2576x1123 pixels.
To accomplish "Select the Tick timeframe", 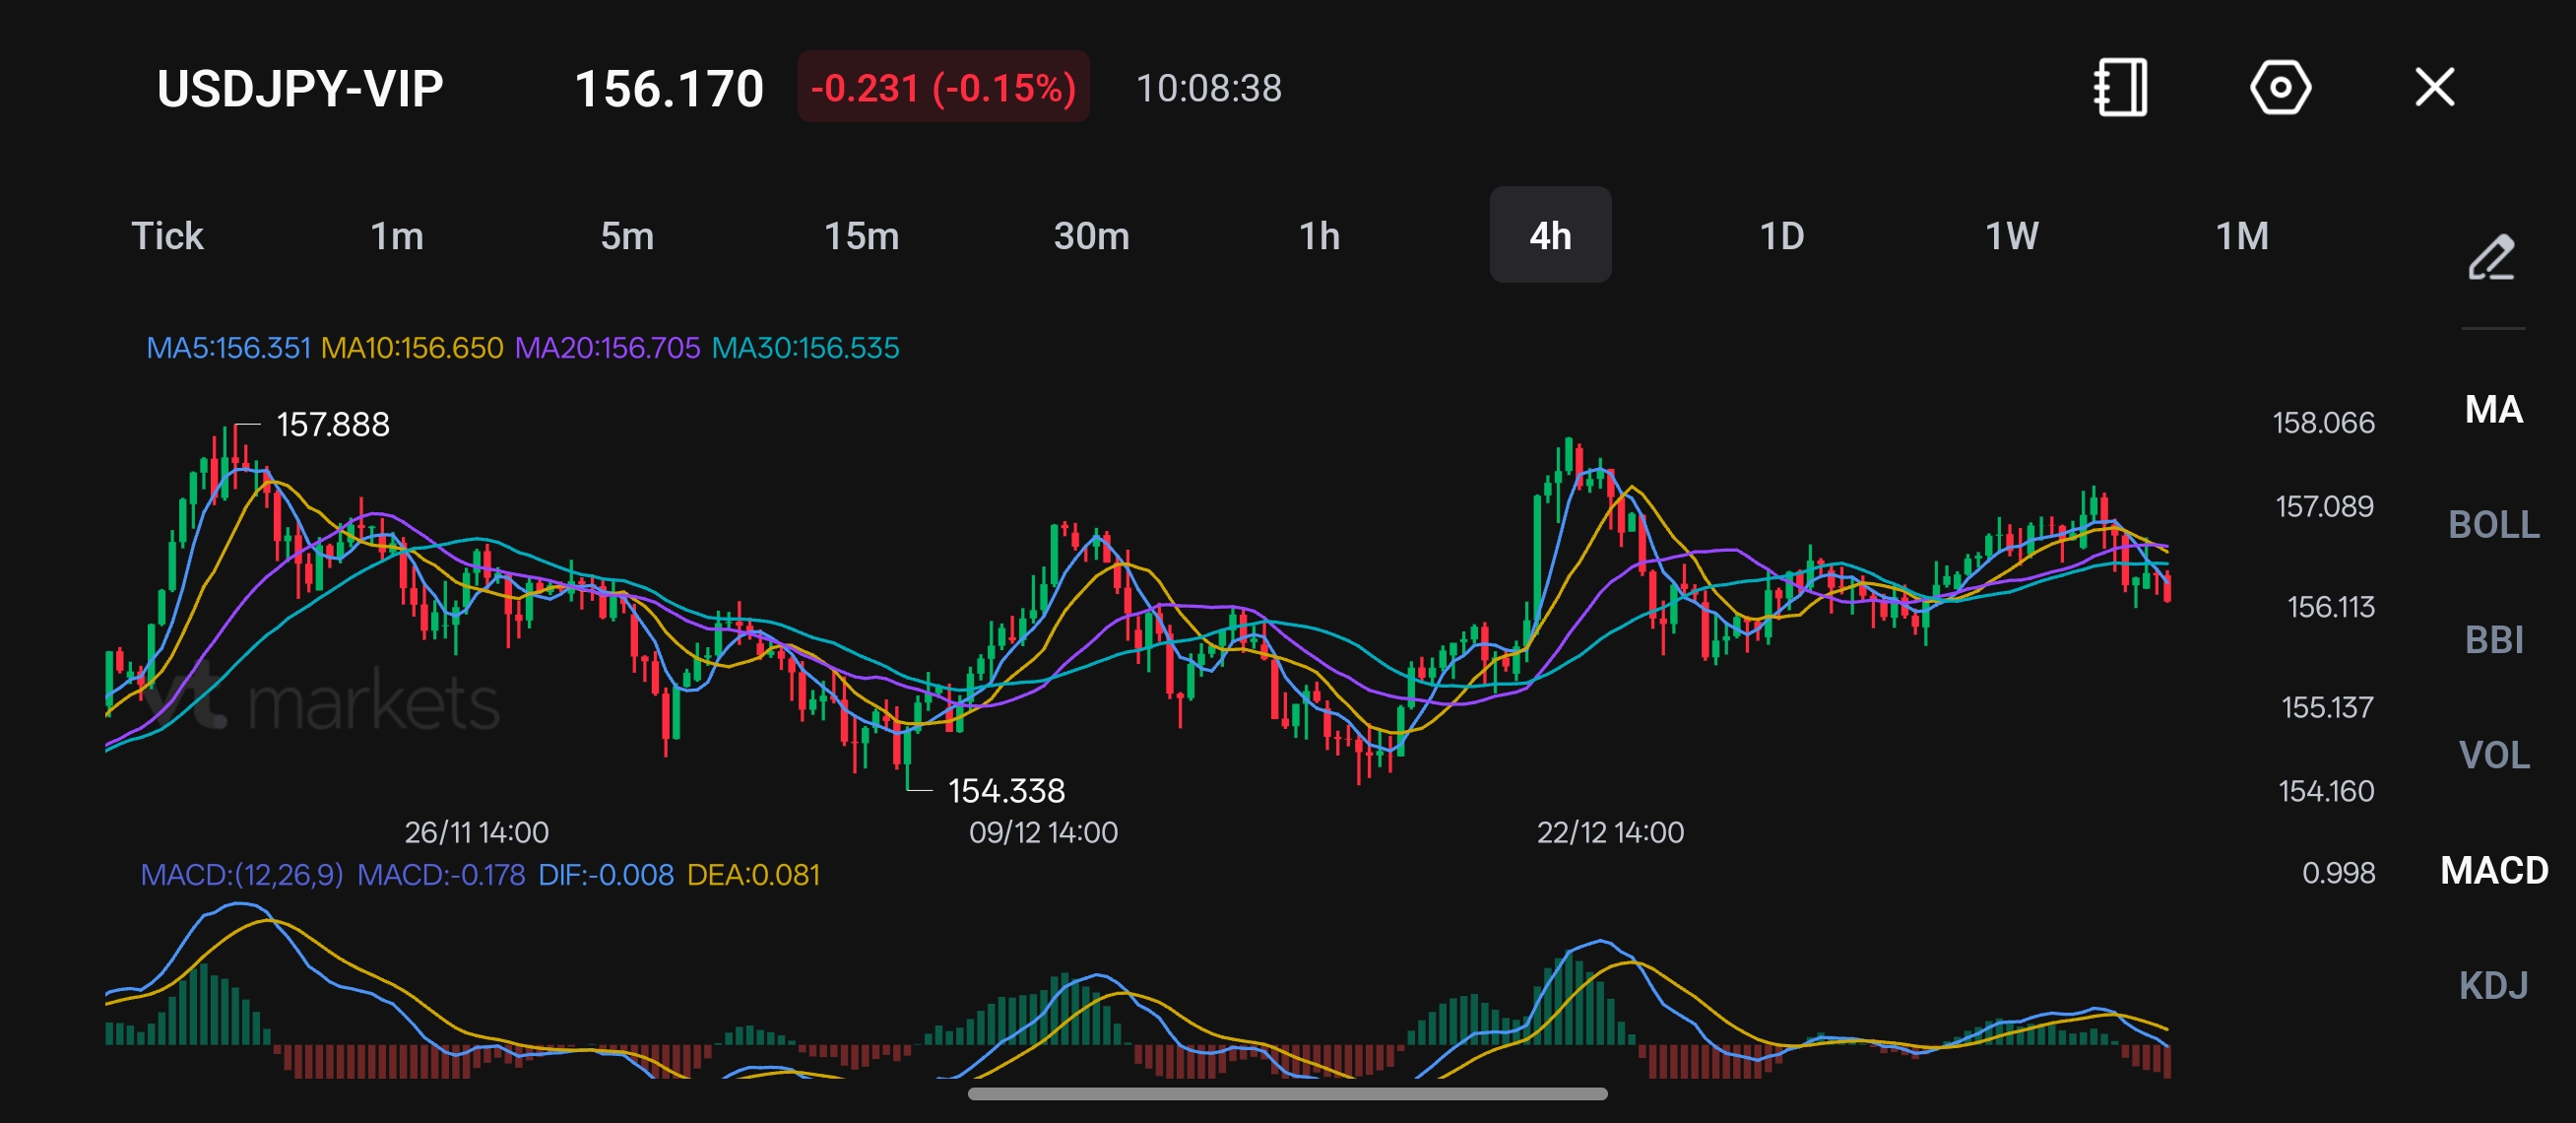I will click(x=167, y=236).
